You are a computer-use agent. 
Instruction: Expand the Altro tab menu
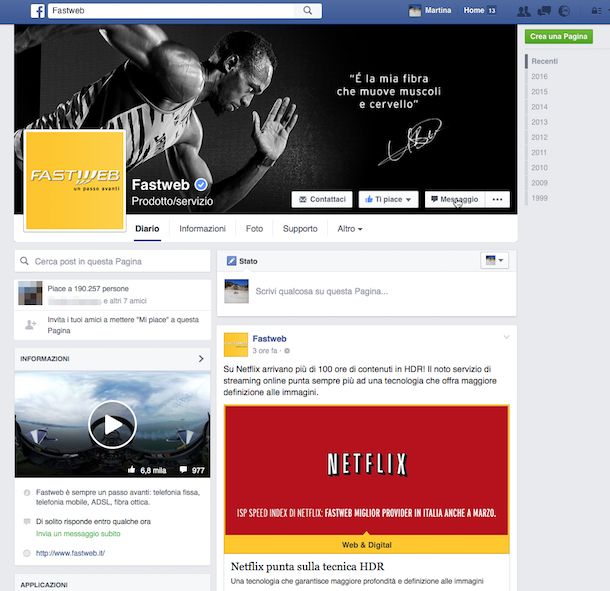point(350,229)
